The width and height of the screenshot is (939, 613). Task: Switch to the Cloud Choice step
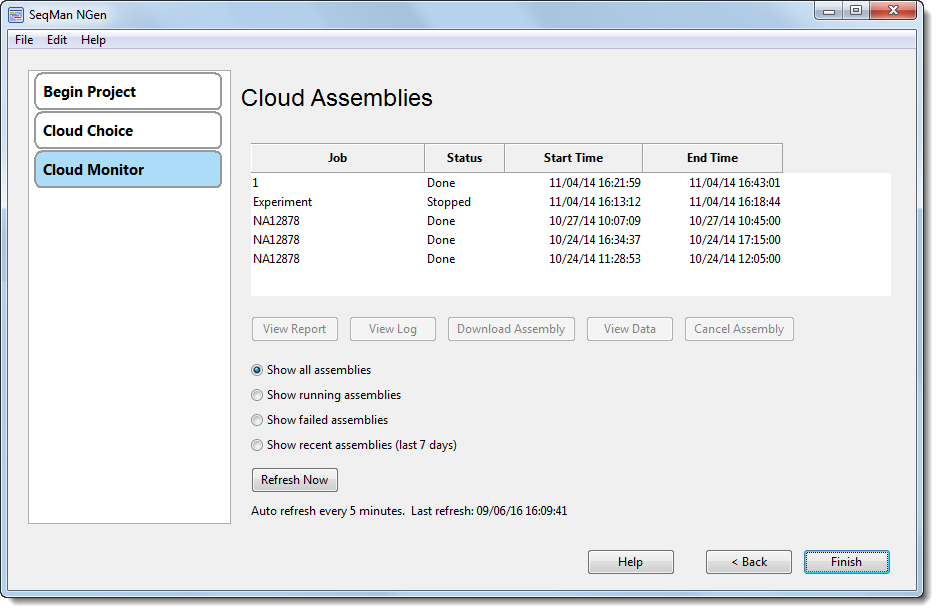128,131
